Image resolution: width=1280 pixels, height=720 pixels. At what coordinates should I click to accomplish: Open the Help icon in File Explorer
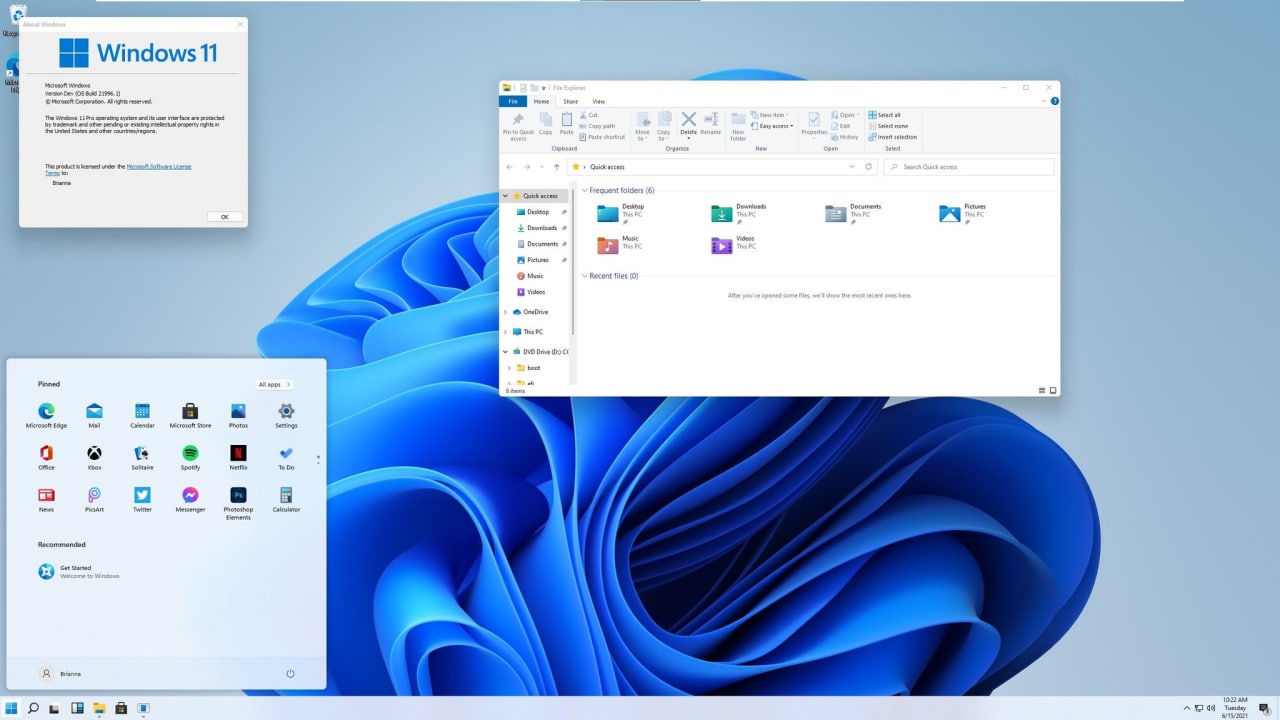pyautogui.click(x=1054, y=101)
